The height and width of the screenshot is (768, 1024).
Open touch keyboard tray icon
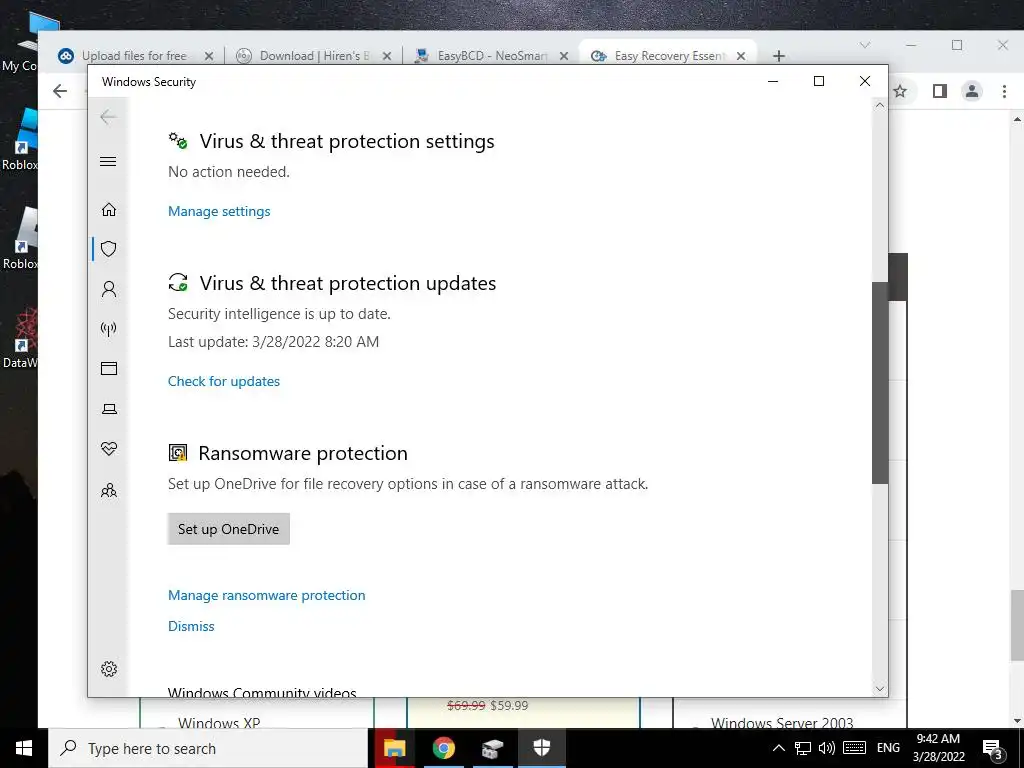pyautogui.click(x=854, y=748)
